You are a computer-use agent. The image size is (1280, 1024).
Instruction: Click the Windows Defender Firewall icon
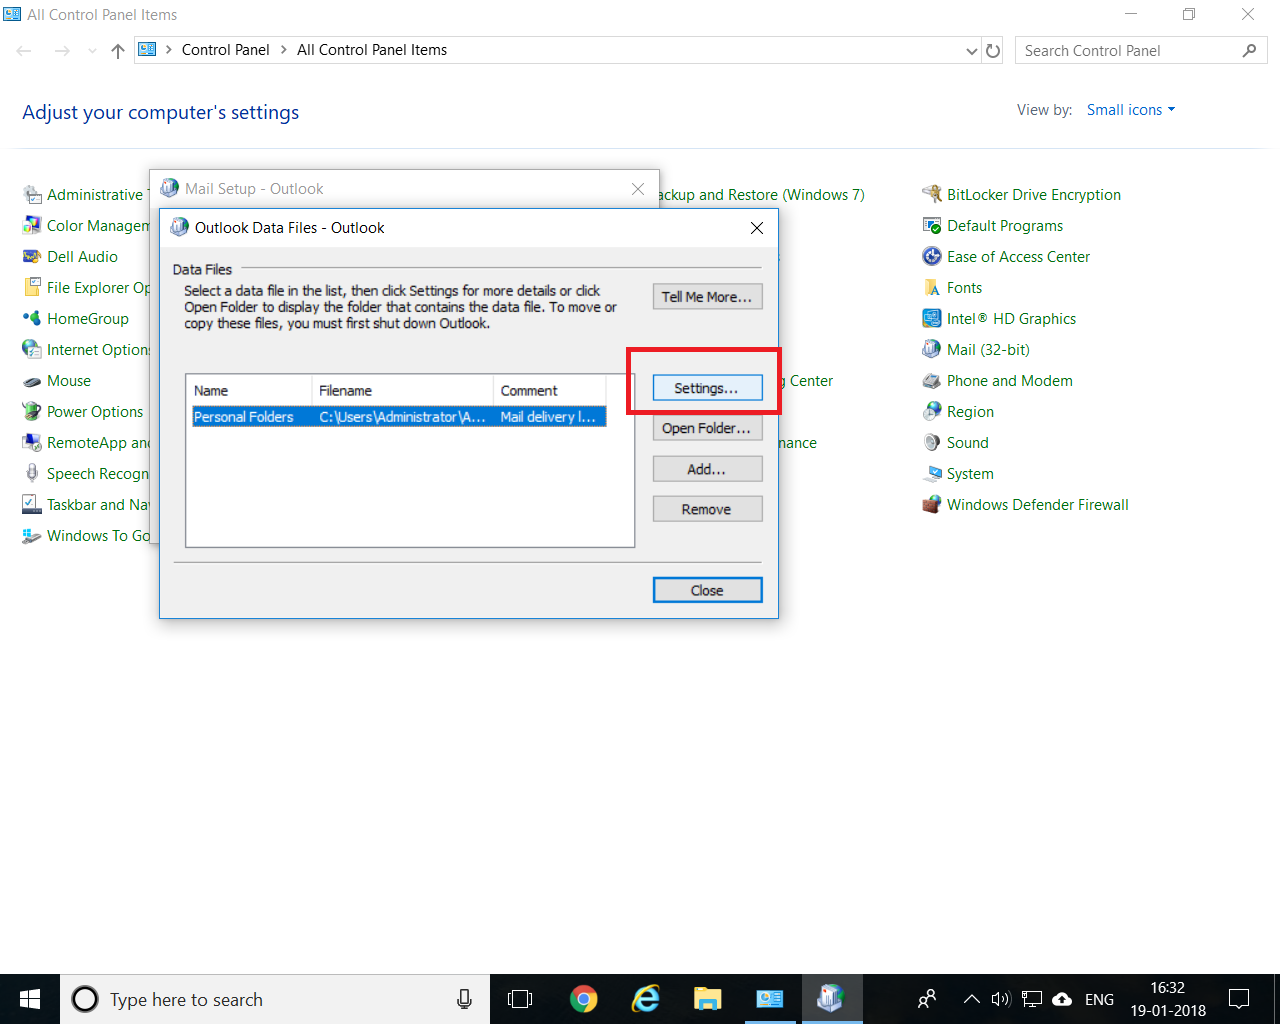coord(932,504)
